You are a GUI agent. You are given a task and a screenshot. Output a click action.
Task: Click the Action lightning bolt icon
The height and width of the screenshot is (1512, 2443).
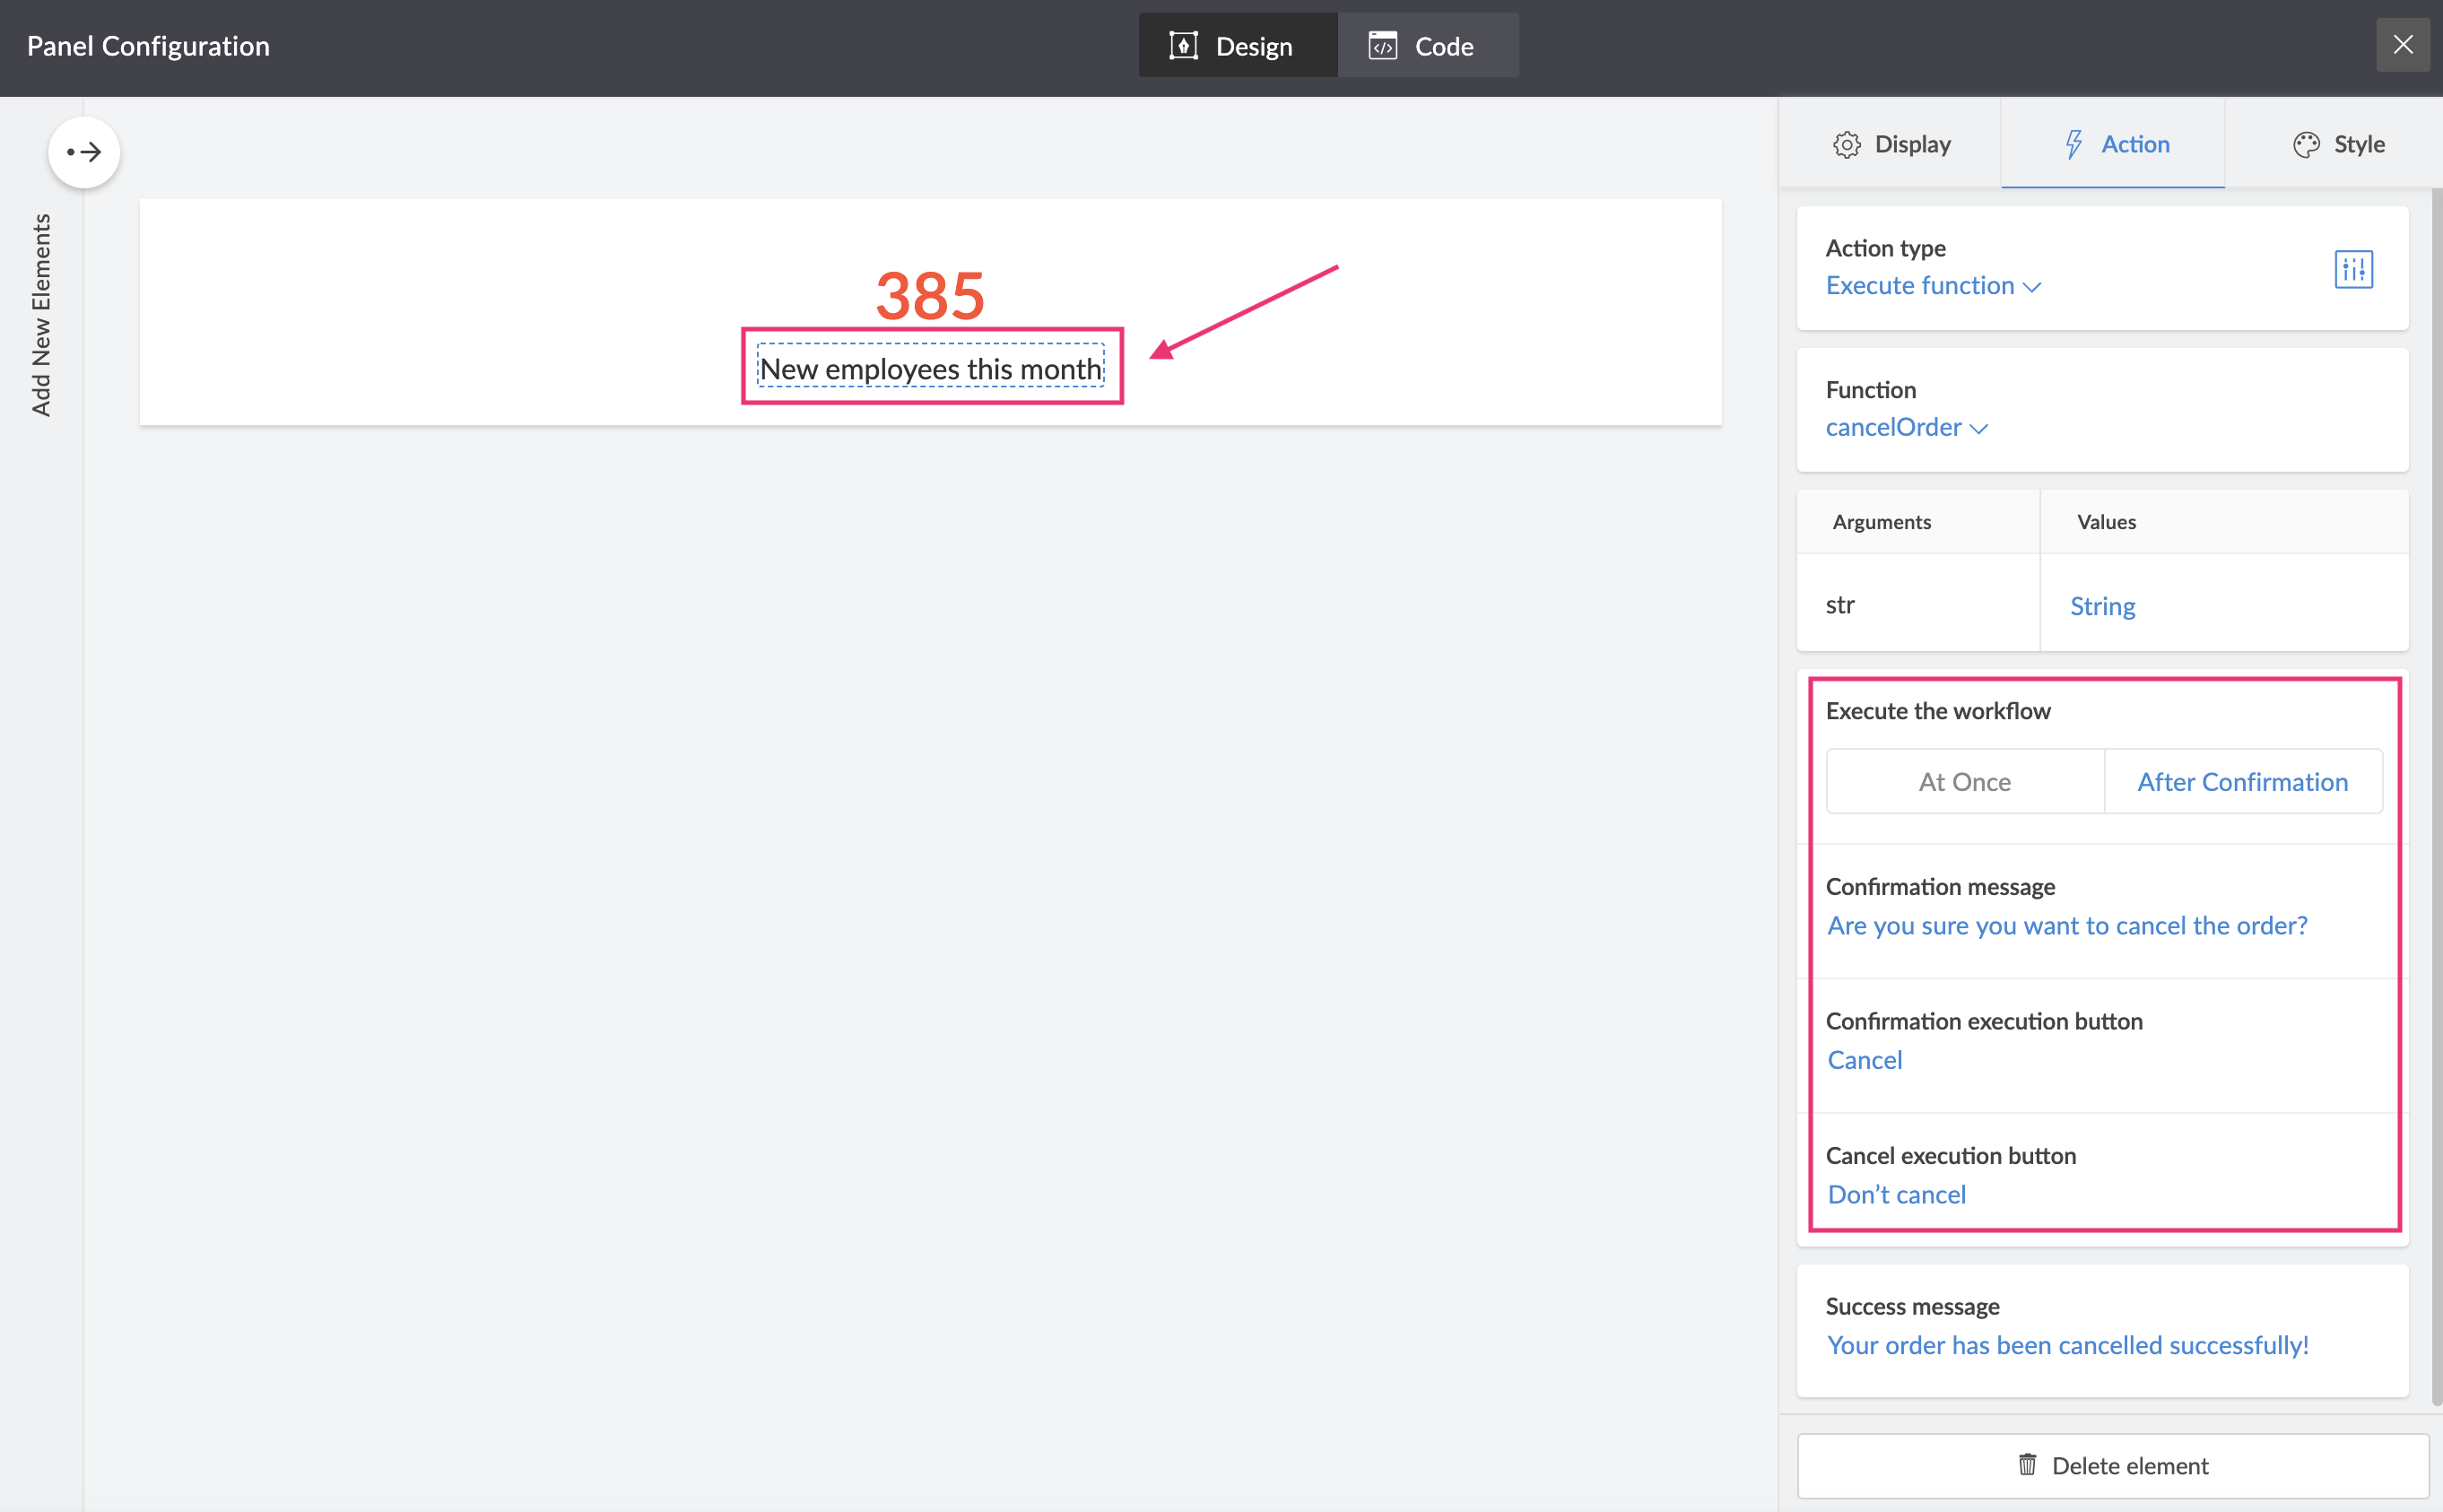pos(2074,145)
